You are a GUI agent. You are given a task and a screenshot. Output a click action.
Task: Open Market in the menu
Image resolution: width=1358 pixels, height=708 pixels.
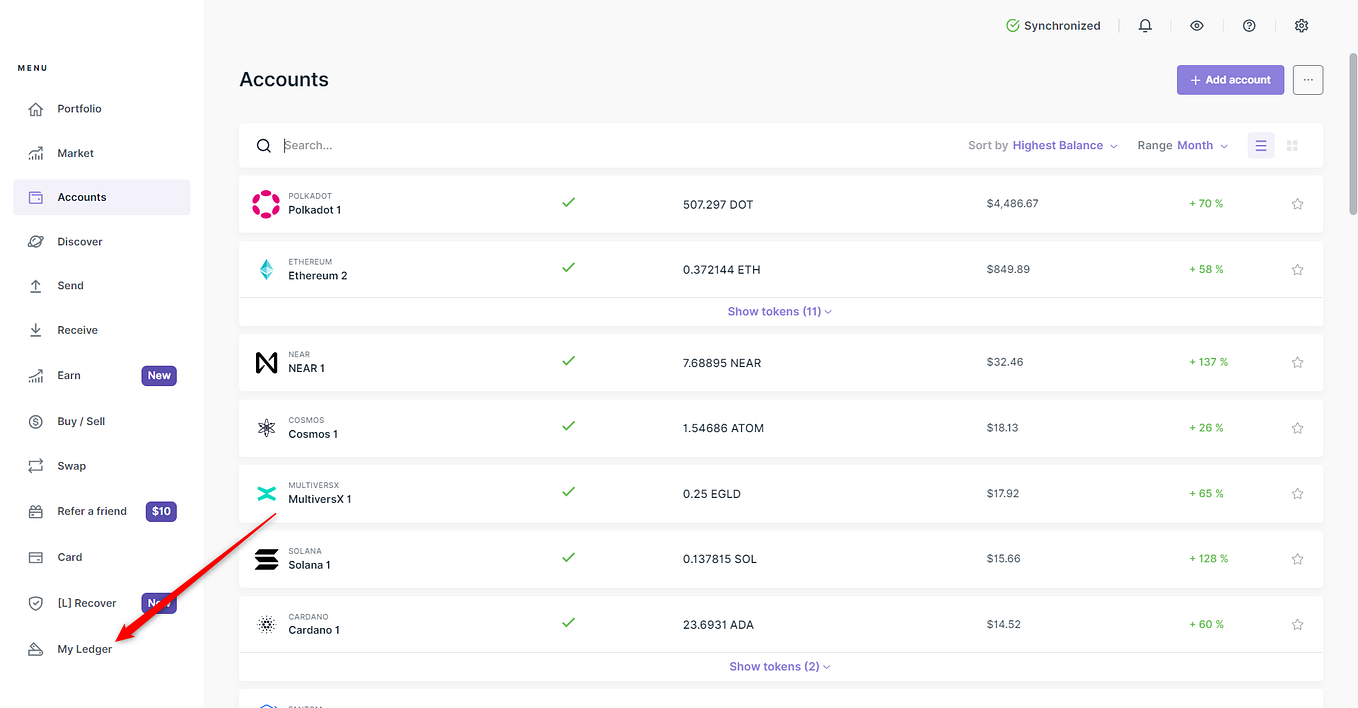102,154
